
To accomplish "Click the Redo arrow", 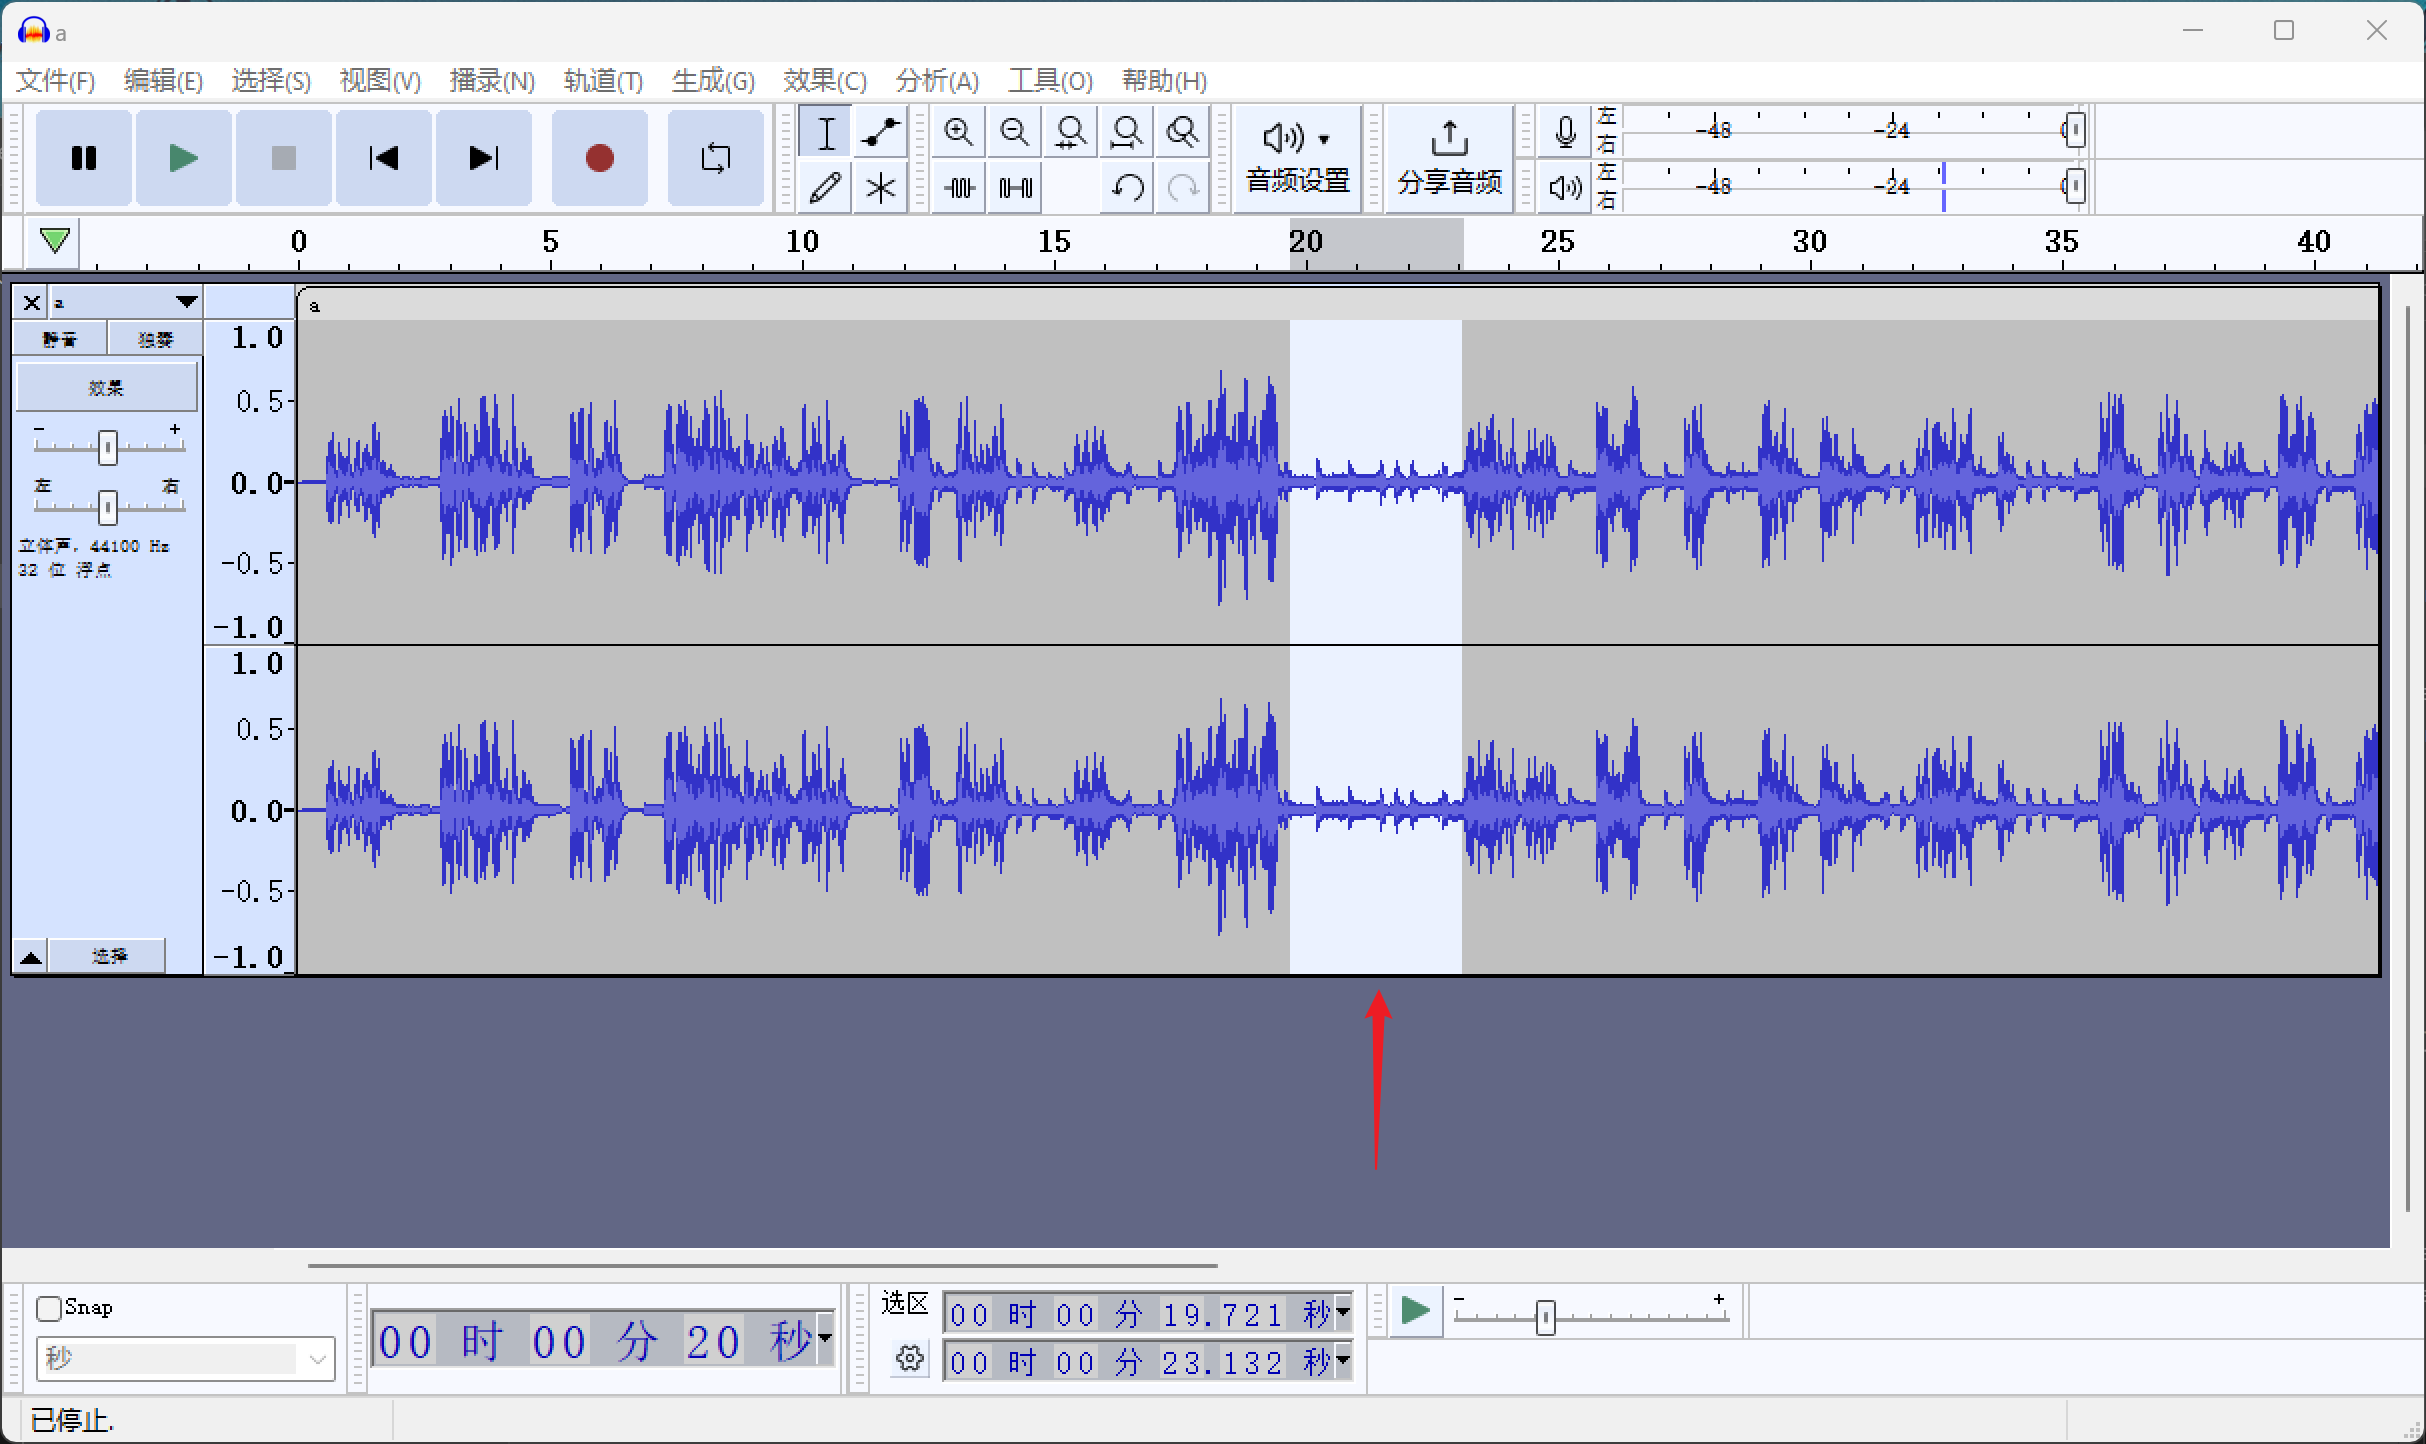I will point(1183,187).
